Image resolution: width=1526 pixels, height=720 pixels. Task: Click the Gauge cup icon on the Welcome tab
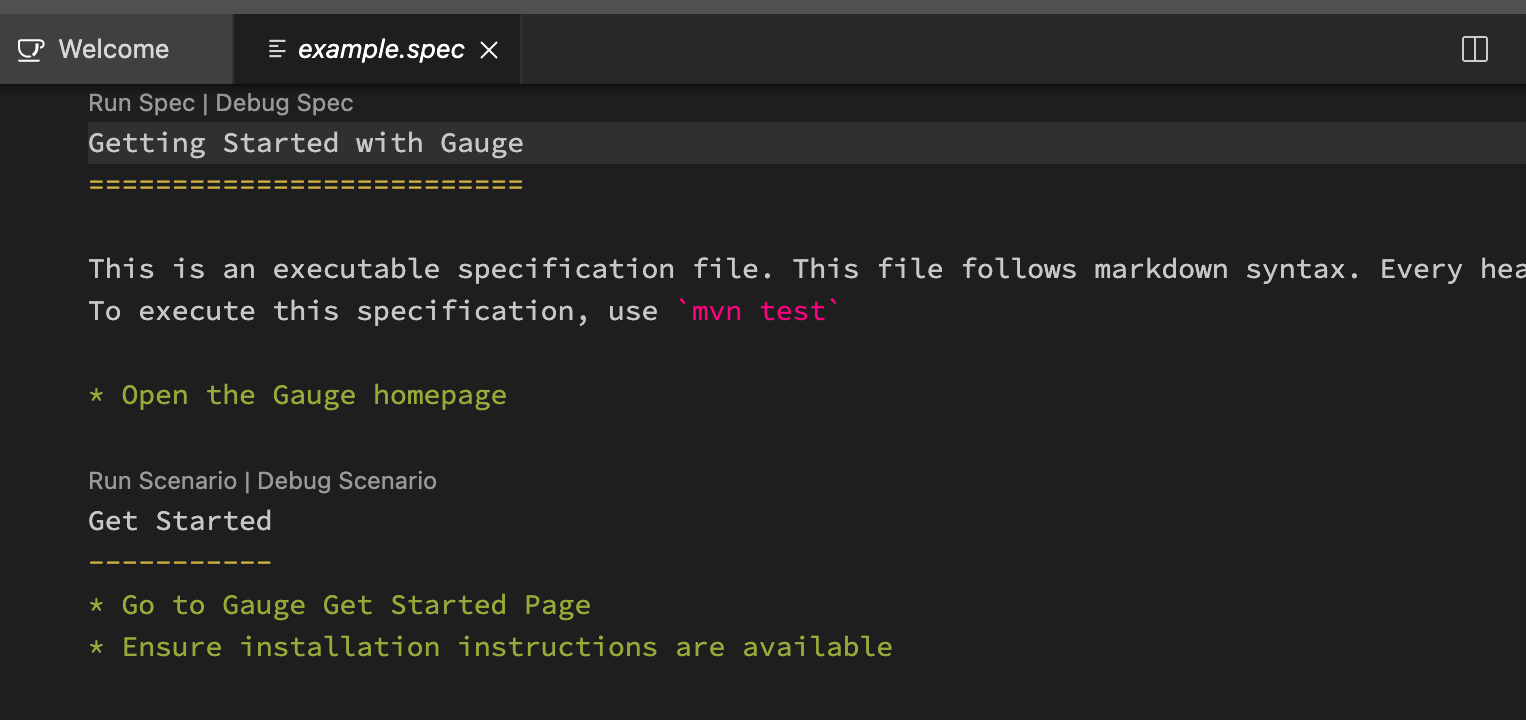click(30, 48)
